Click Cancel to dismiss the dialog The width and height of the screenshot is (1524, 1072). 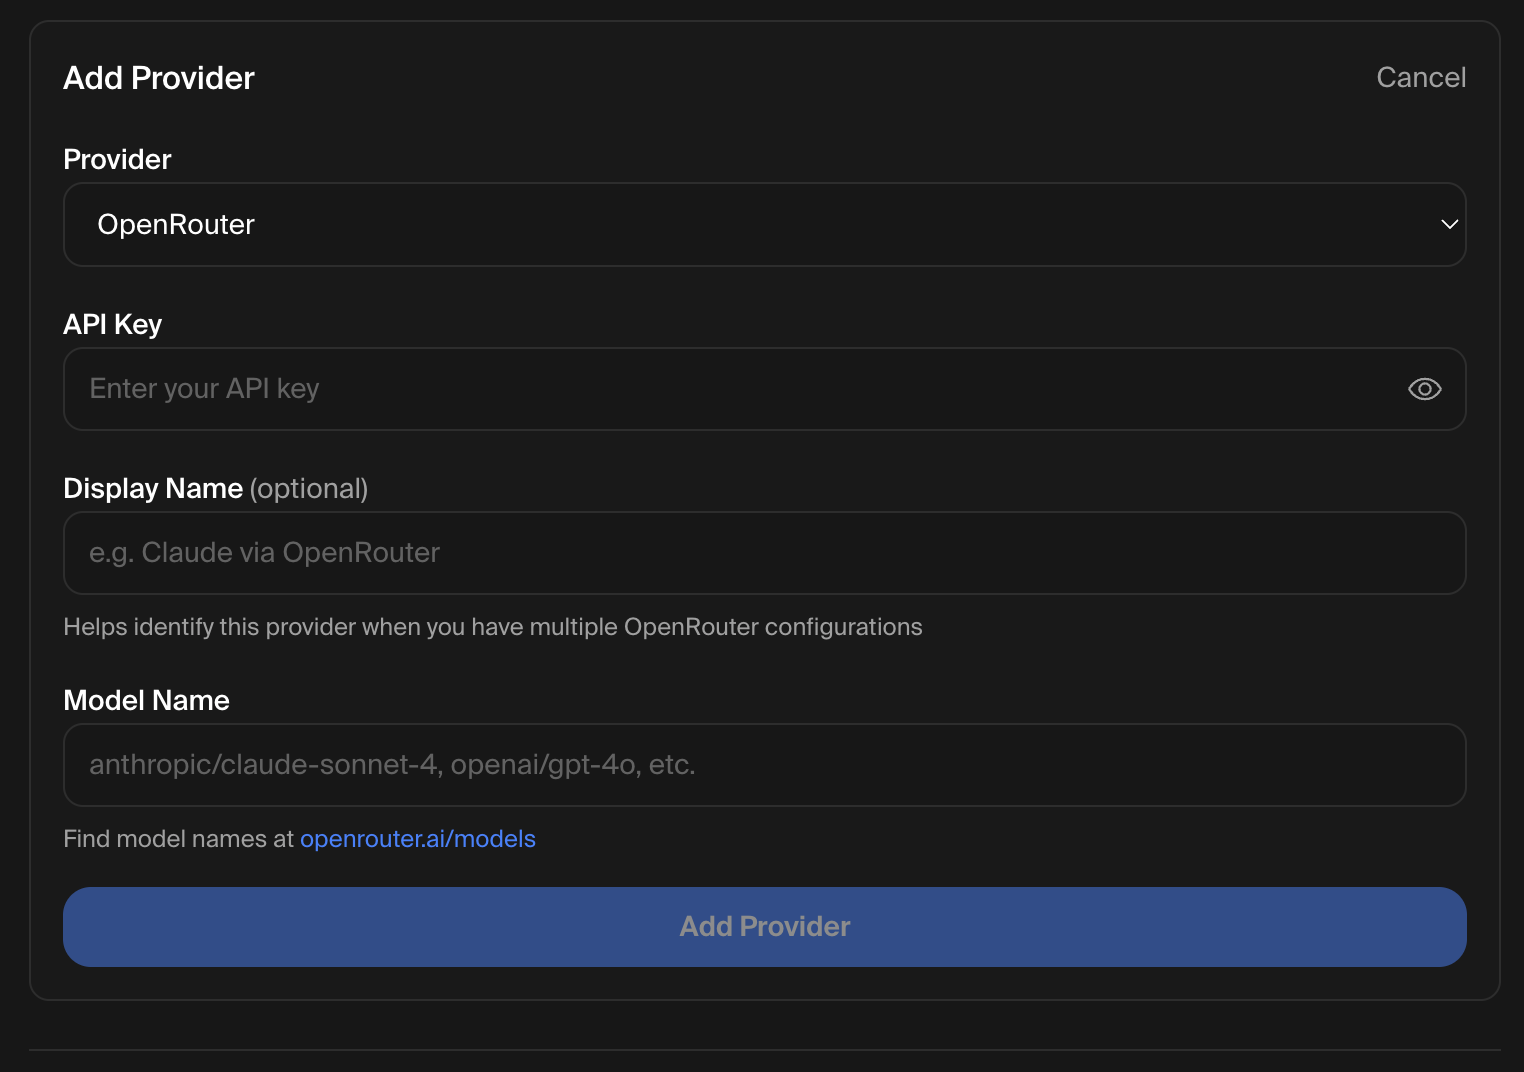pos(1421,77)
